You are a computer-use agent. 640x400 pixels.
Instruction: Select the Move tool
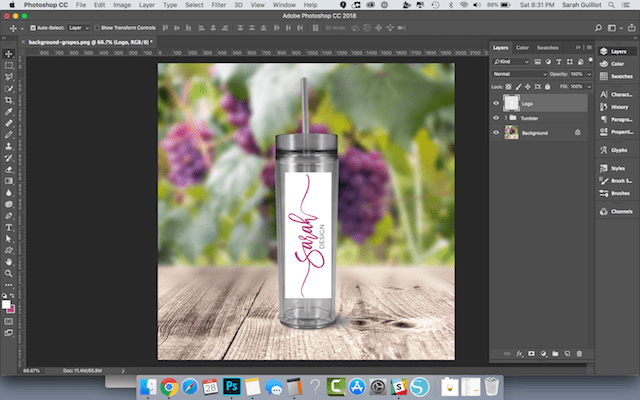coord(9,53)
